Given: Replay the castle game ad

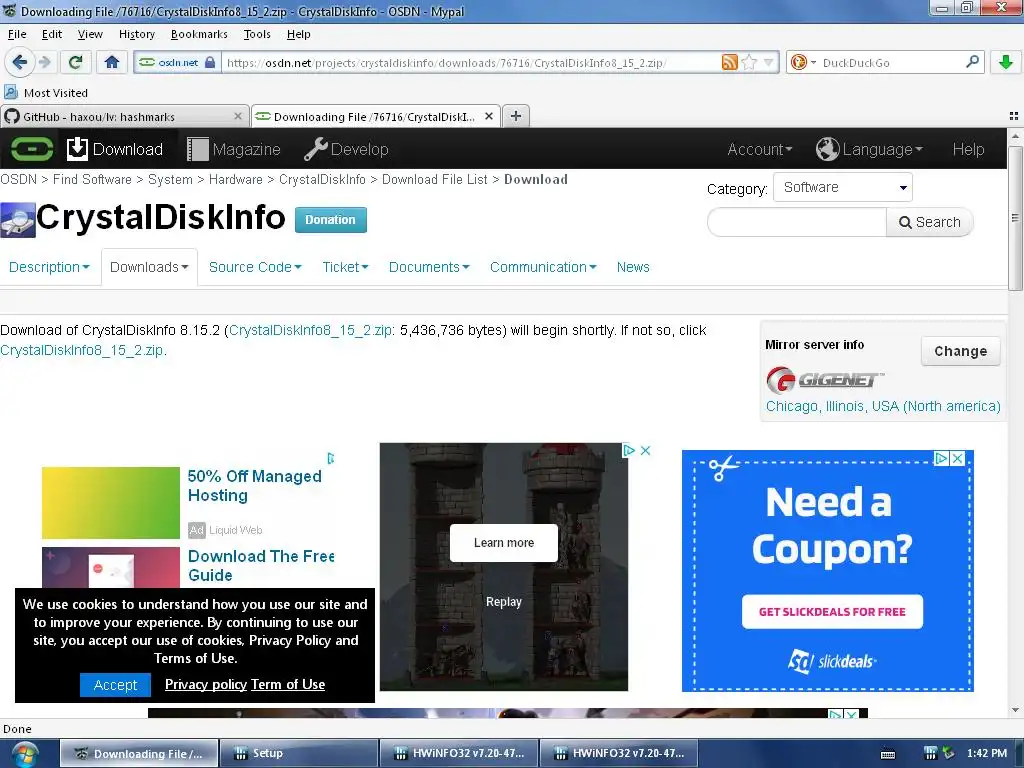Looking at the screenshot, I should click(x=504, y=601).
